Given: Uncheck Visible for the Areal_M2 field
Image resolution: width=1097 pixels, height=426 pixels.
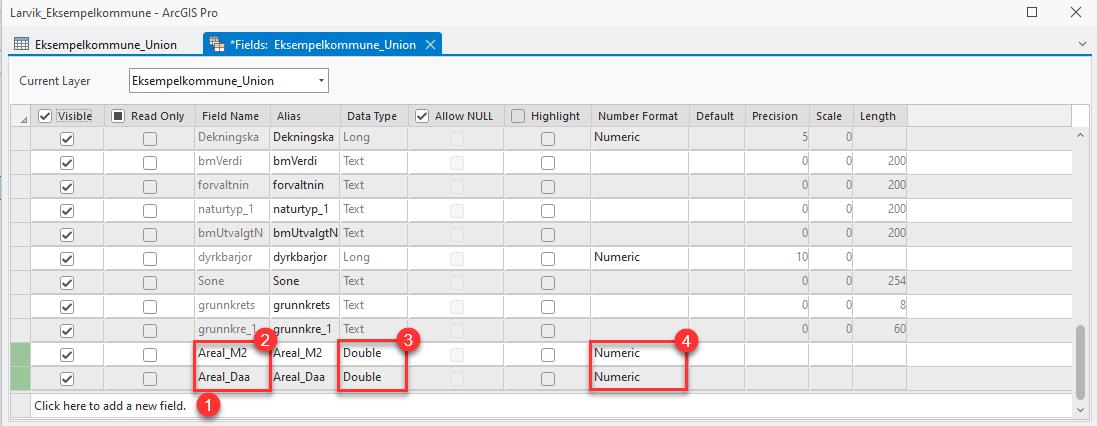Looking at the screenshot, I should point(67,355).
